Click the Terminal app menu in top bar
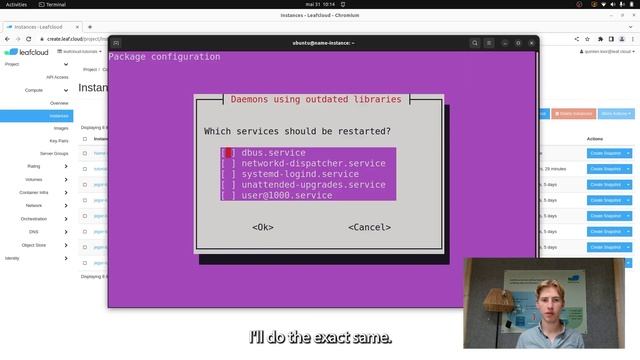This screenshot has width=640, height=360. [x=52, y=4]
